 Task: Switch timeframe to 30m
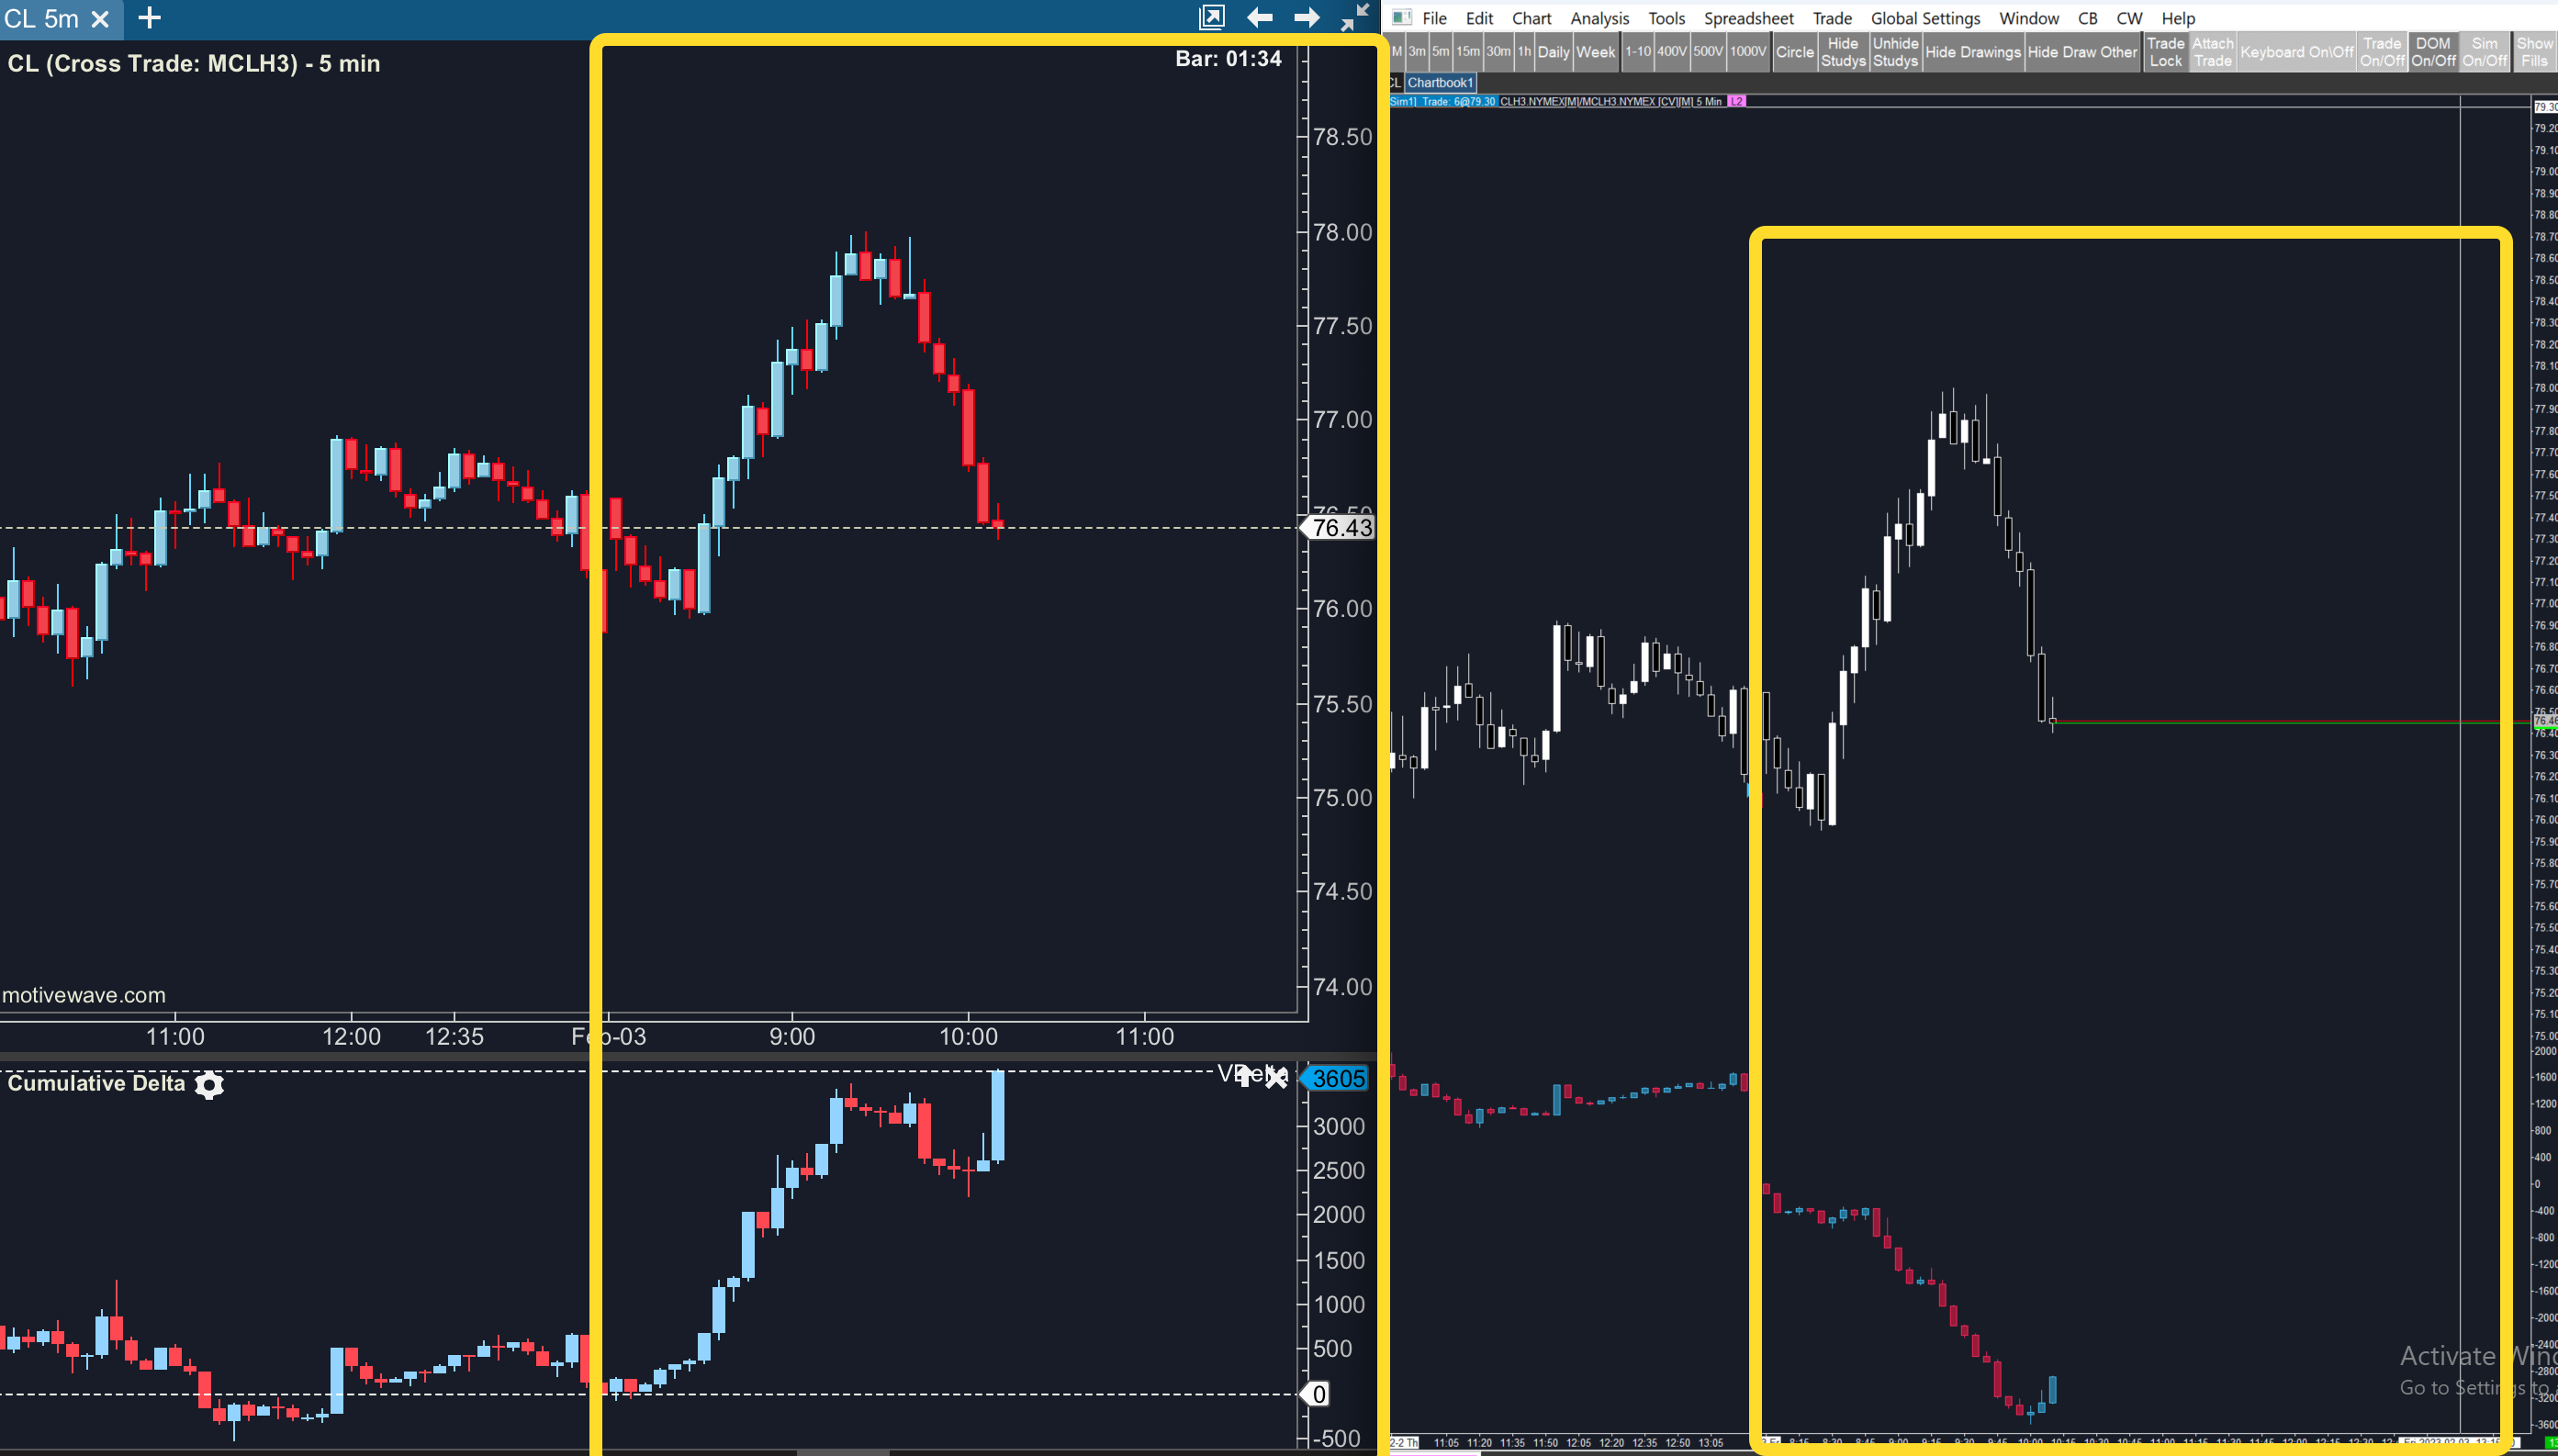click(1498, 52)
